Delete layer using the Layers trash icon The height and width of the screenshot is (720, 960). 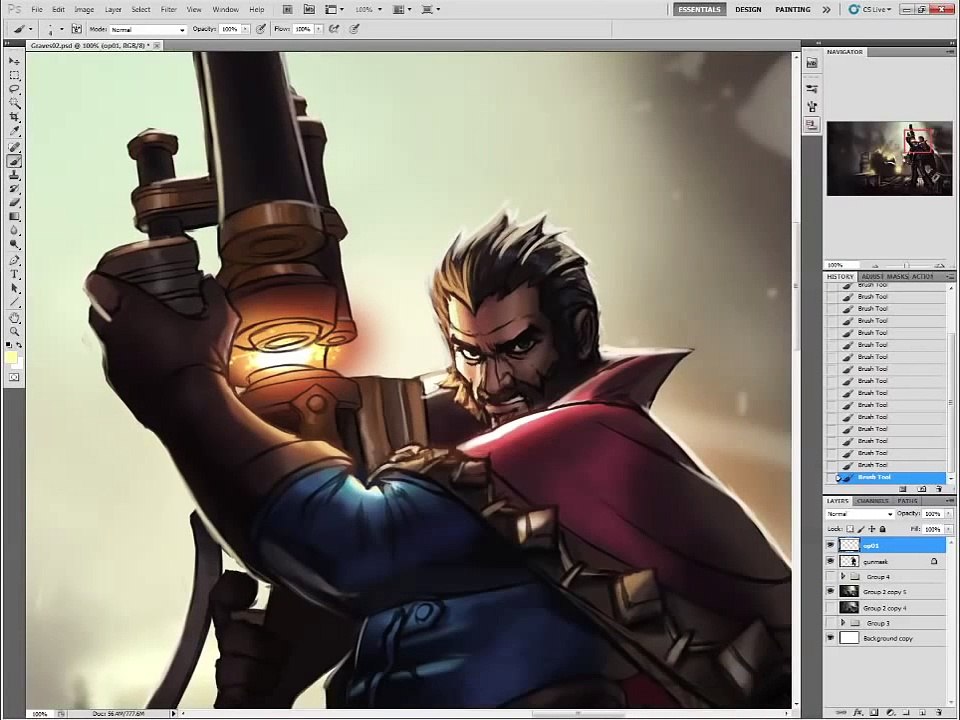[x=939, y=712]
